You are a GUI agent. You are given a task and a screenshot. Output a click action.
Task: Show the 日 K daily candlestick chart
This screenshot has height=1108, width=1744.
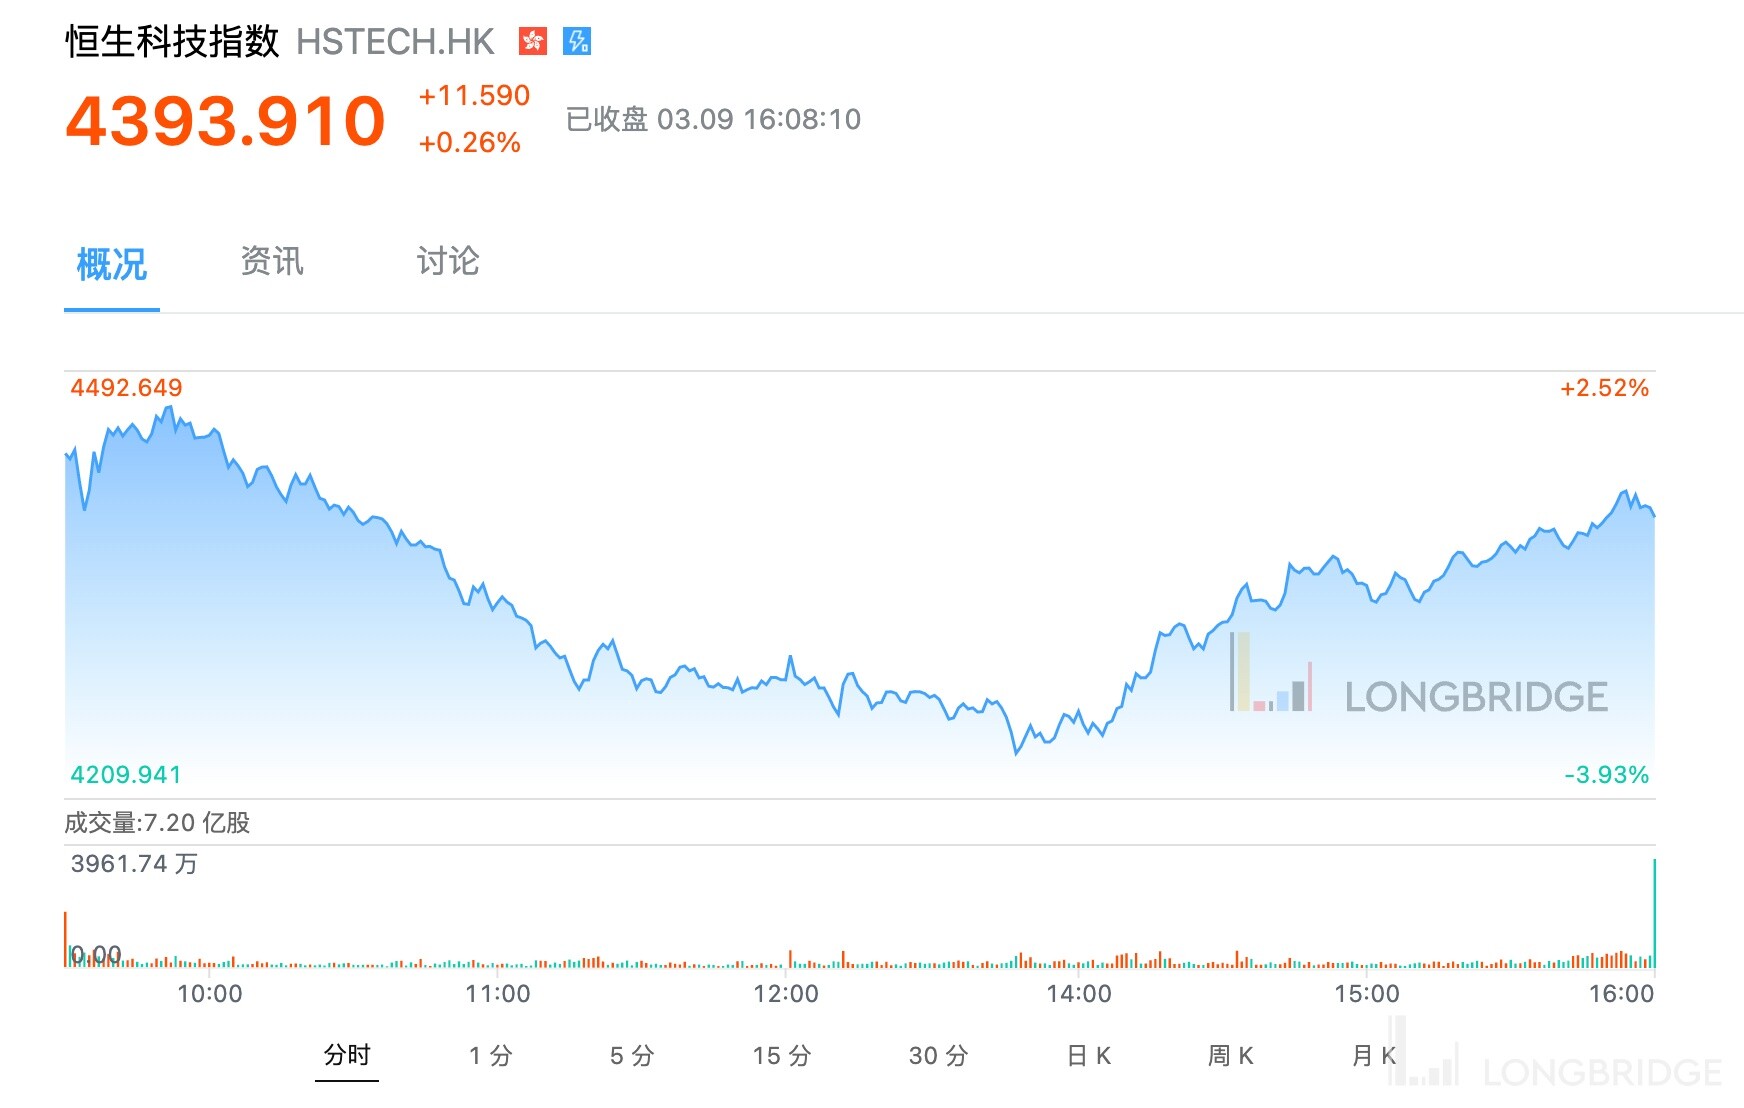click(x=1089, y=1056)
